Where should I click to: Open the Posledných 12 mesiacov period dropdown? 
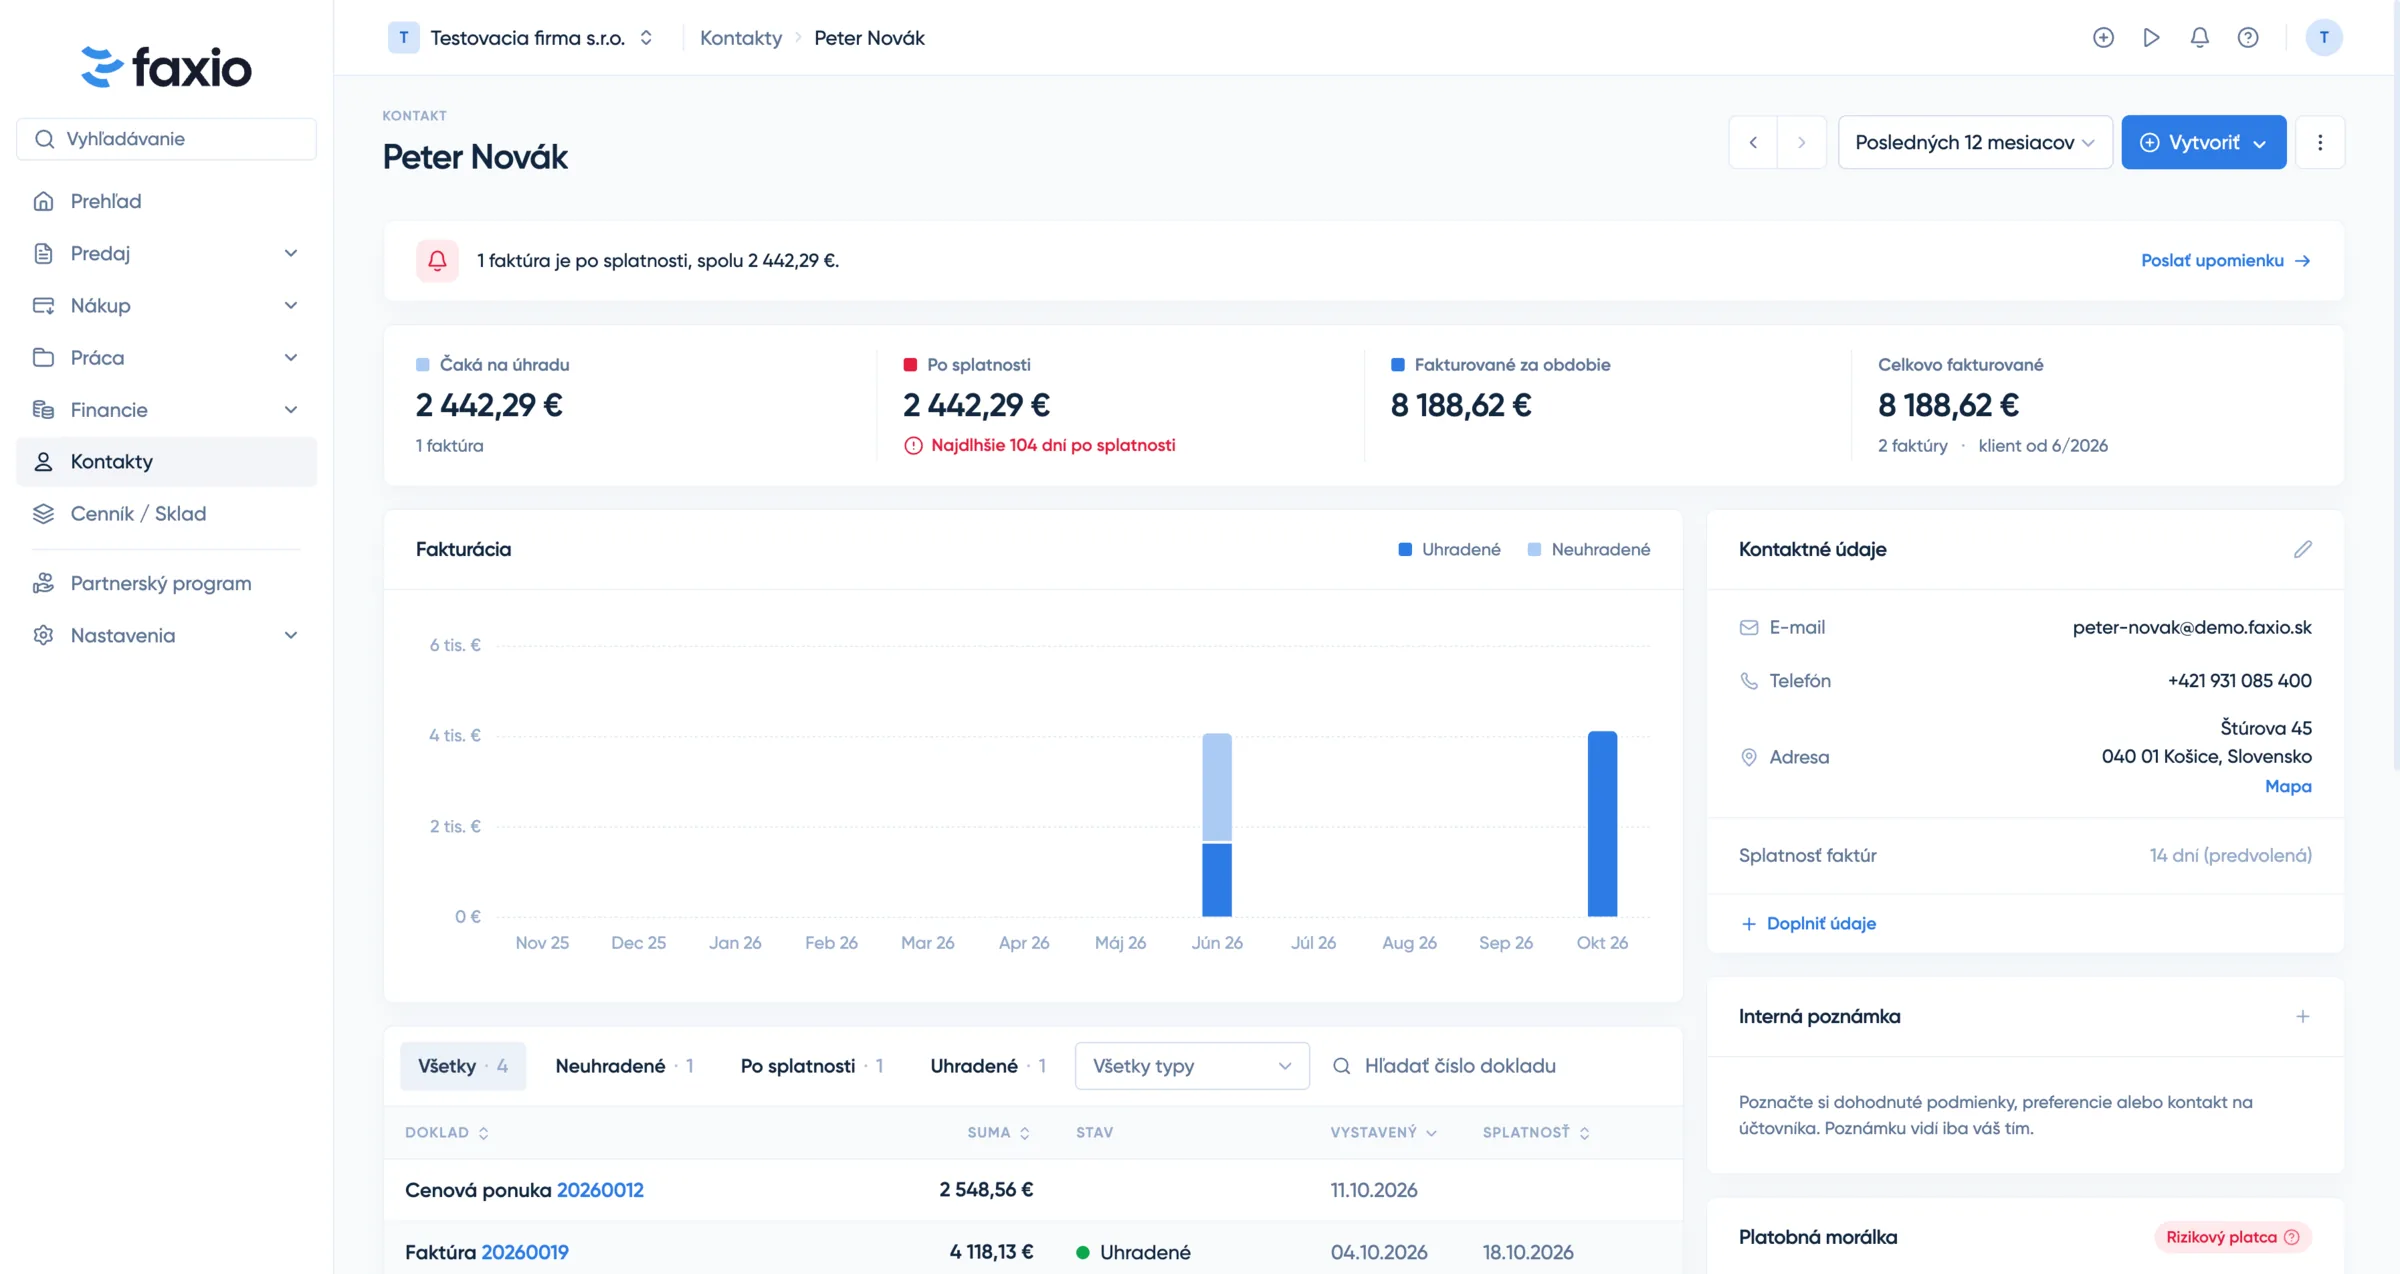pos(1975,142)
